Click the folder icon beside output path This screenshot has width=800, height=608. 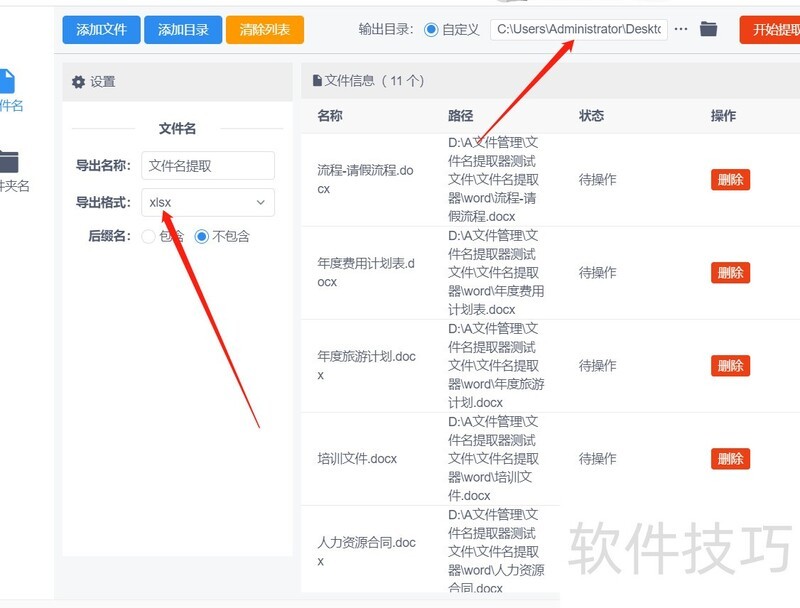pos(708,30)
